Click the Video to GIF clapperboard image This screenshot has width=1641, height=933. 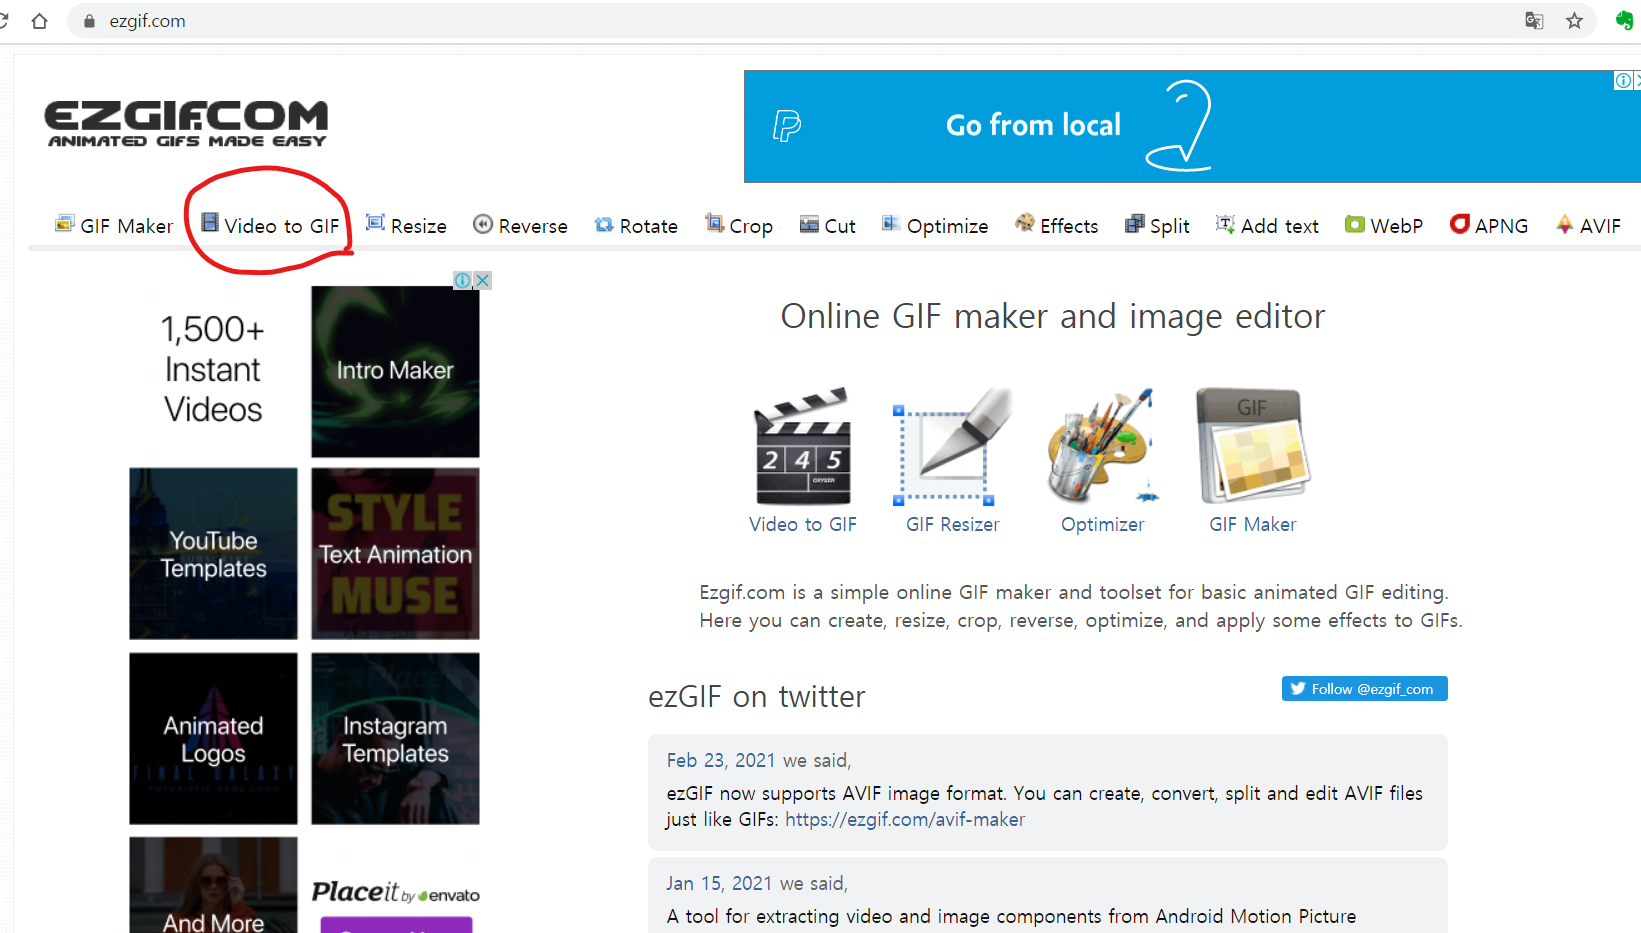pos(803,446)
